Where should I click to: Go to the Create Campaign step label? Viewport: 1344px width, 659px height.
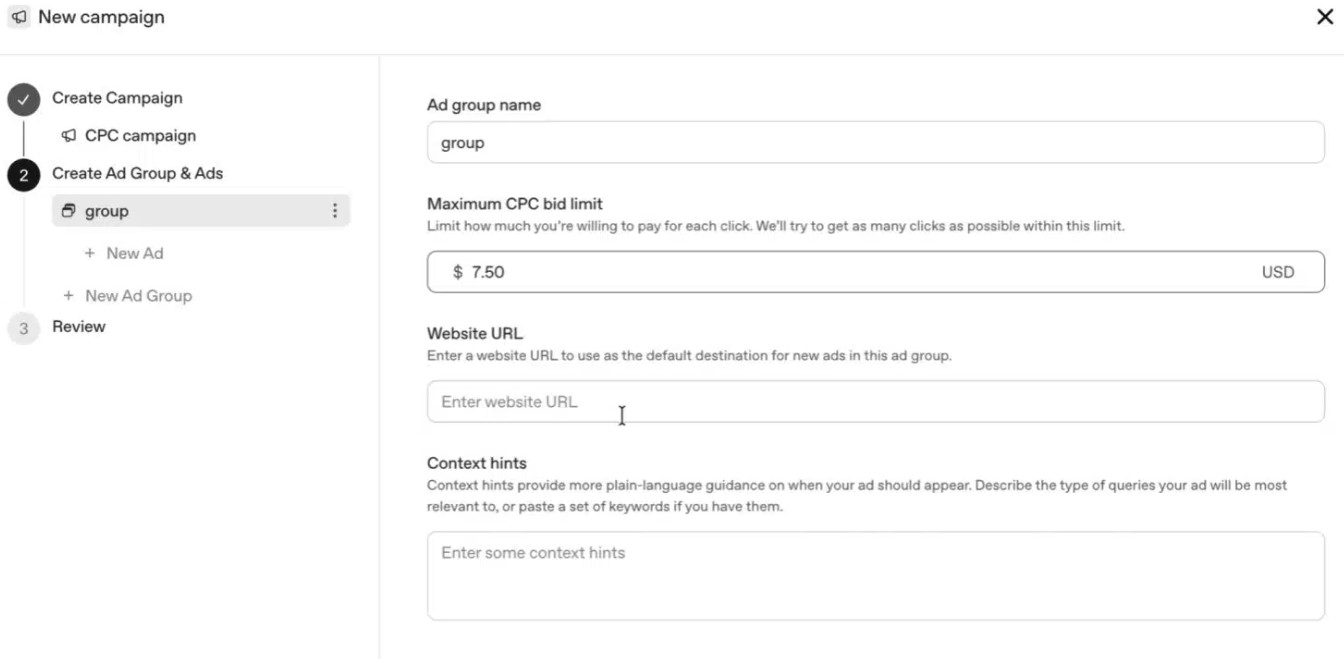point(117,98)
